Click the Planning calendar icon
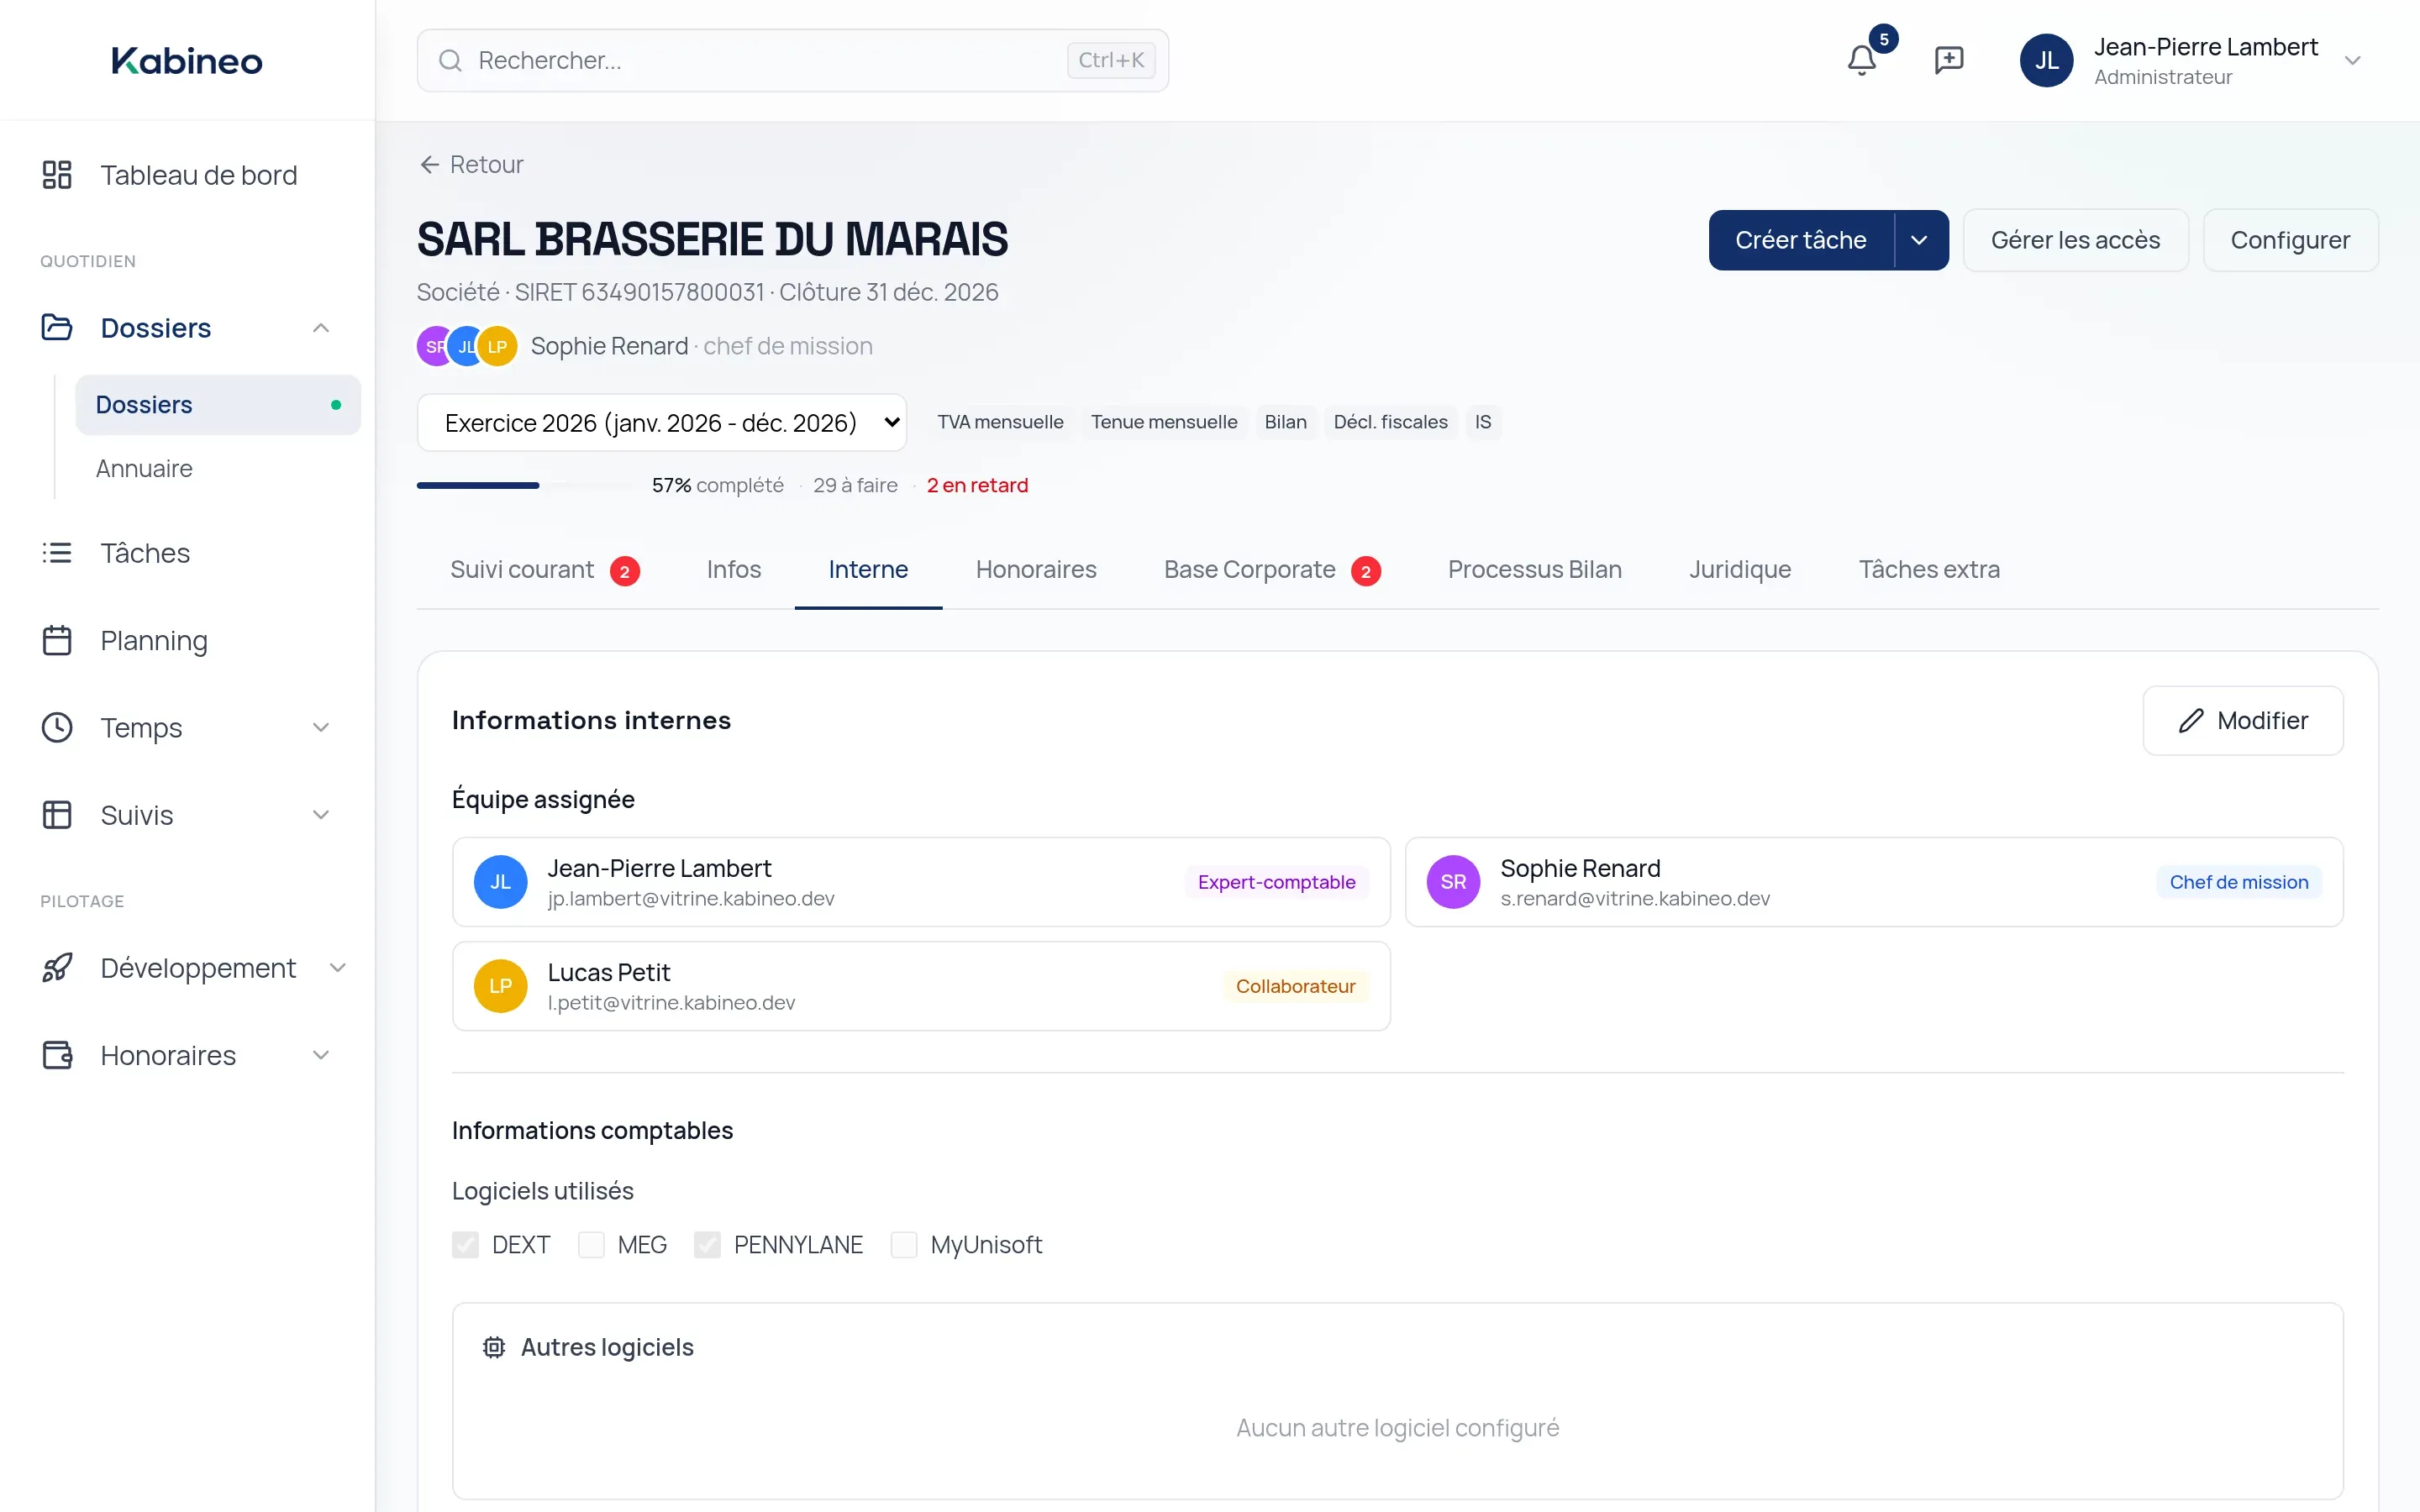The width and height of the screenshot is (2420, 1512). click(x=57, y=640)
